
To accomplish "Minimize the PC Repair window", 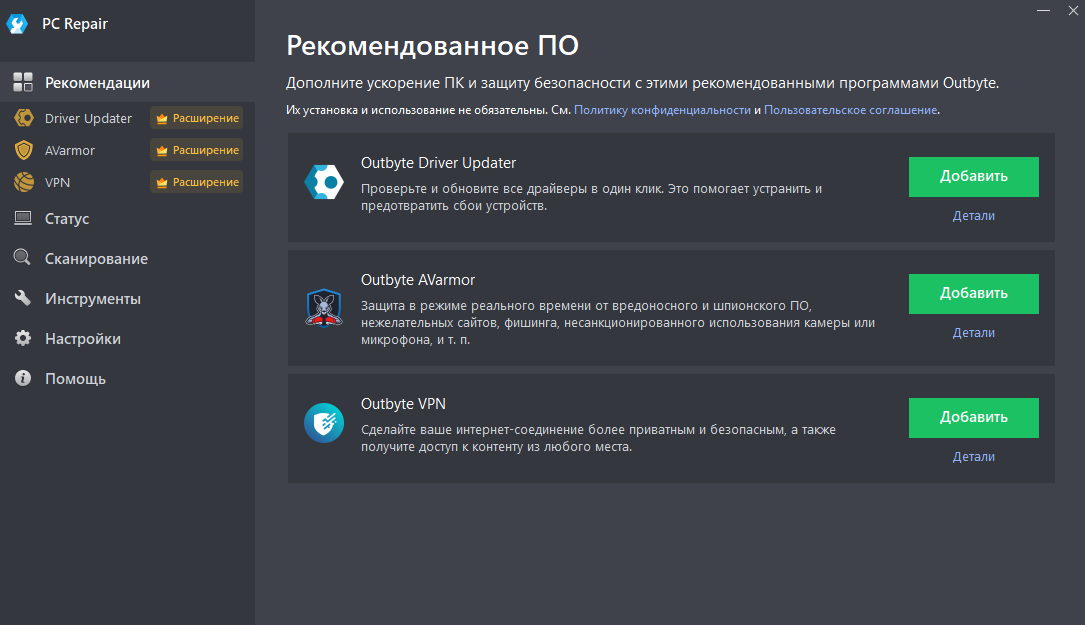I will tap(1043, 10).
